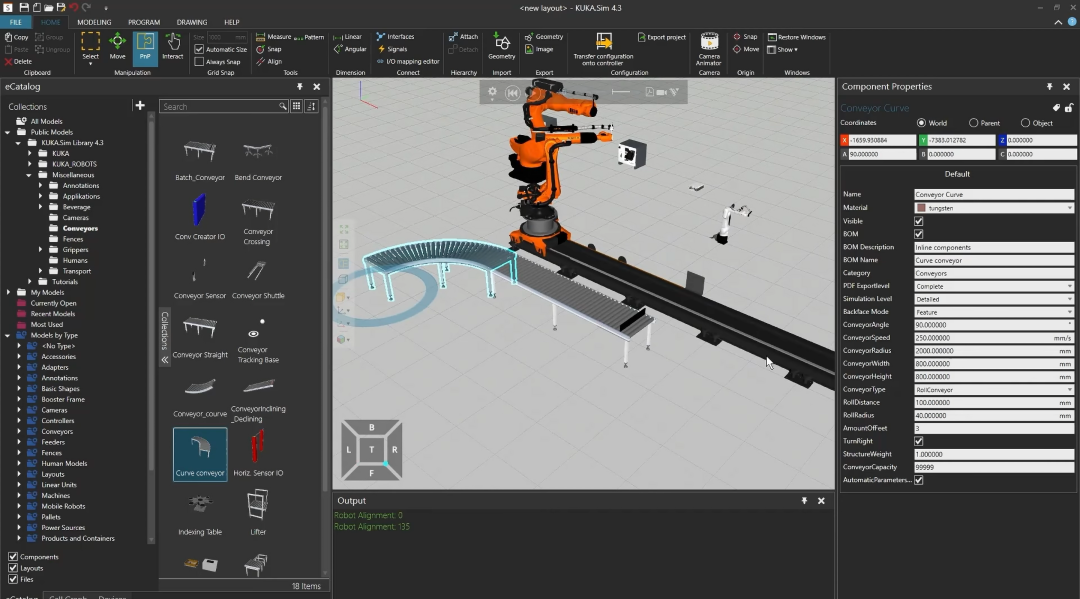1080x599 pixels.
Task: Open the Show windows dropdown
Action: coord(782,49)
